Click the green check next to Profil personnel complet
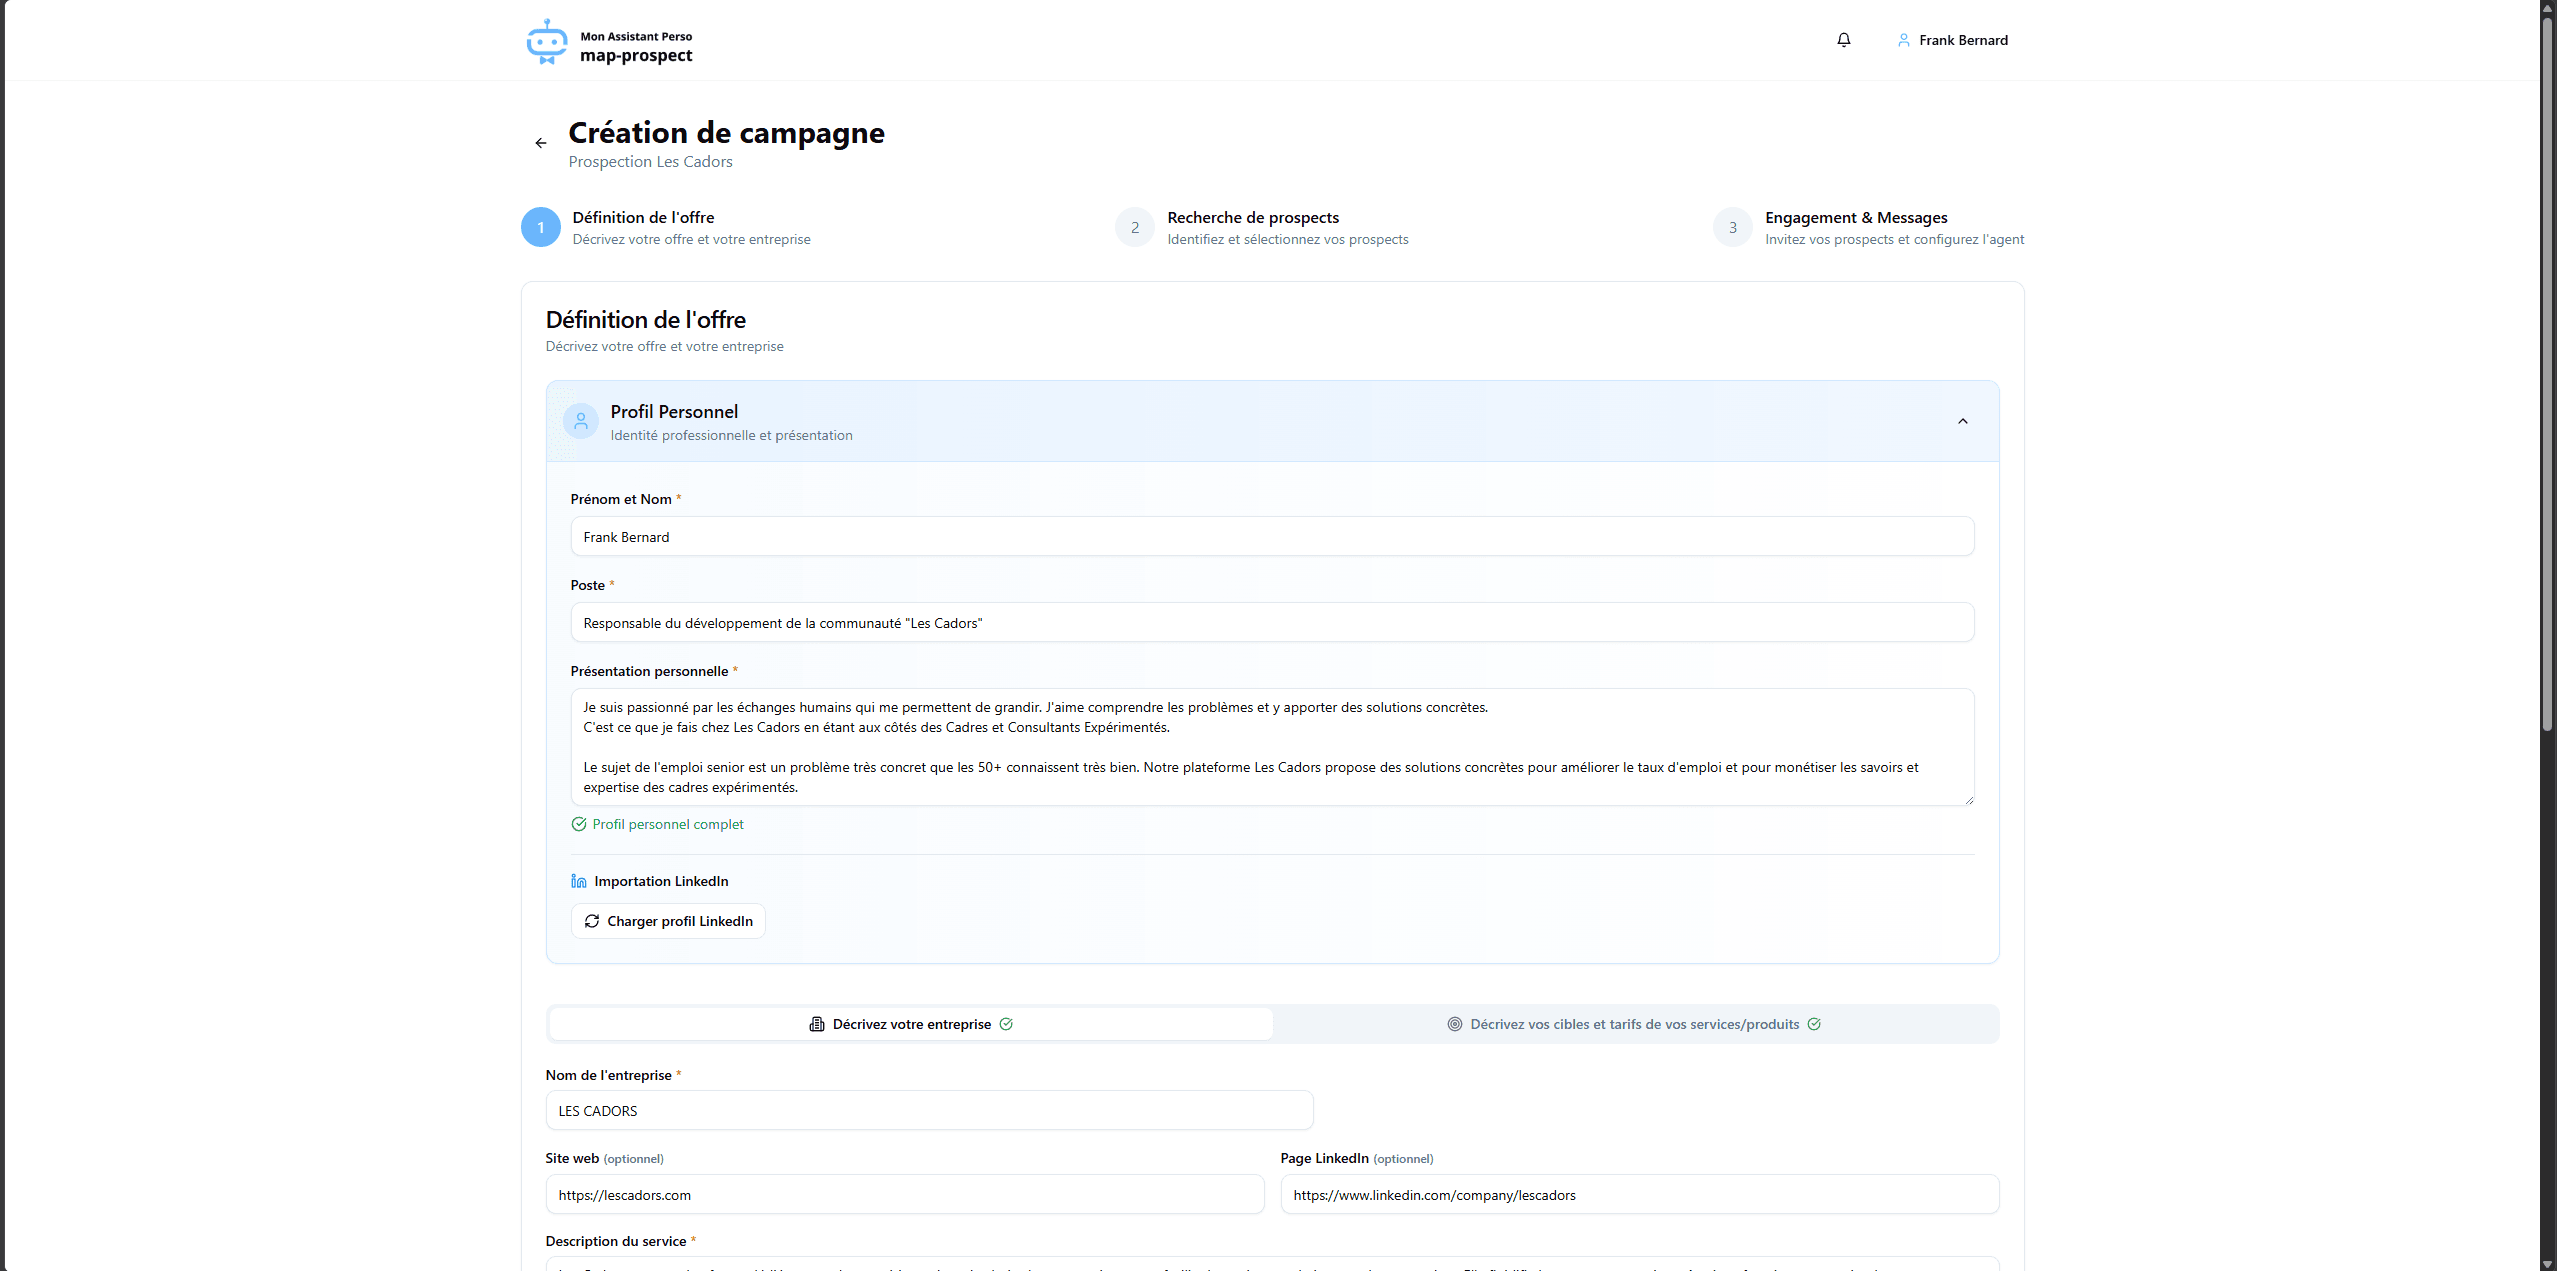This screenshot has width=2557, height=1271. tap(579, 824)
